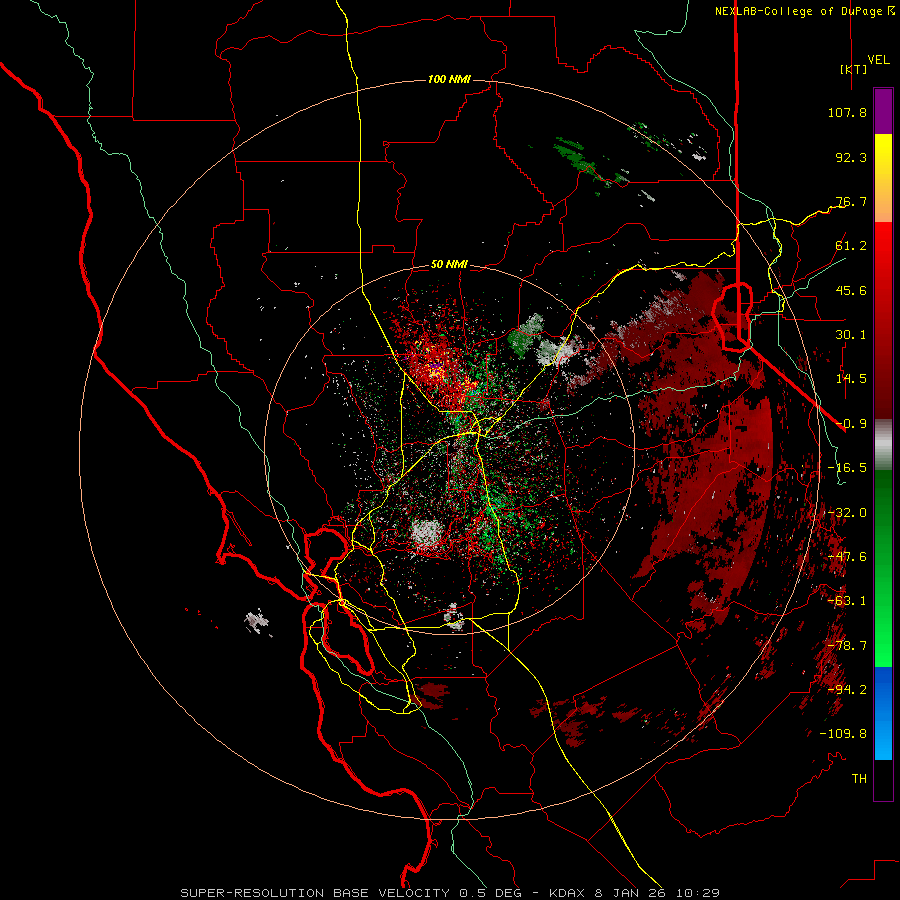
Task: Click the purple segment of the color bar
Action: click(883, 111)
